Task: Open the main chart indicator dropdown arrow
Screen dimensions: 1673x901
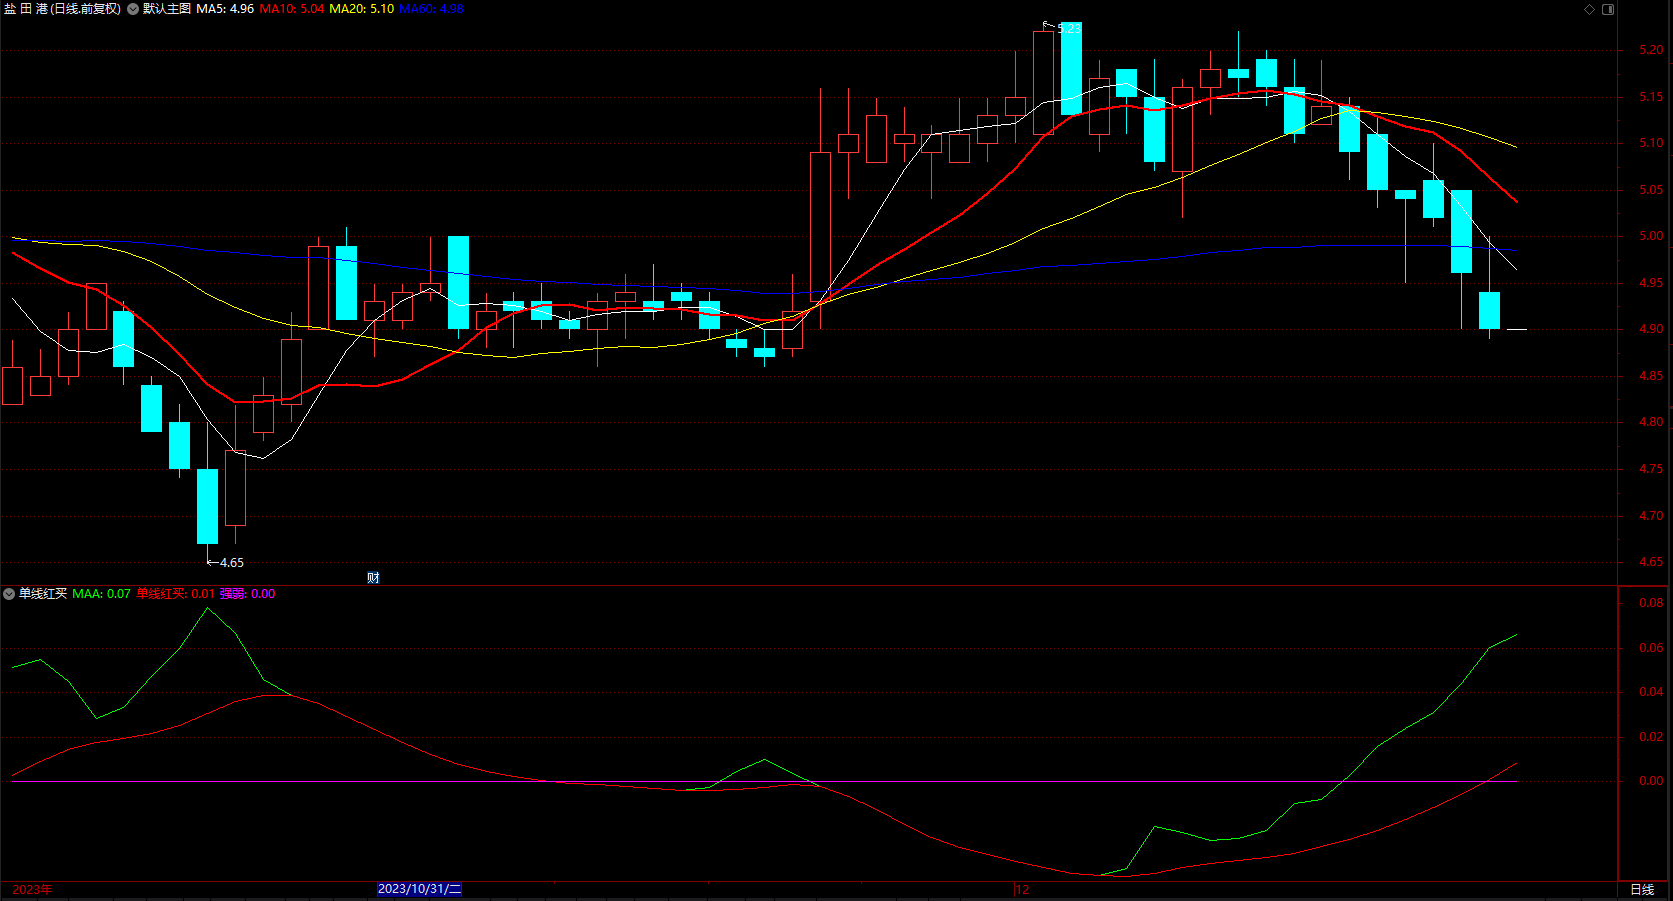Action: (x=133, y=9)
